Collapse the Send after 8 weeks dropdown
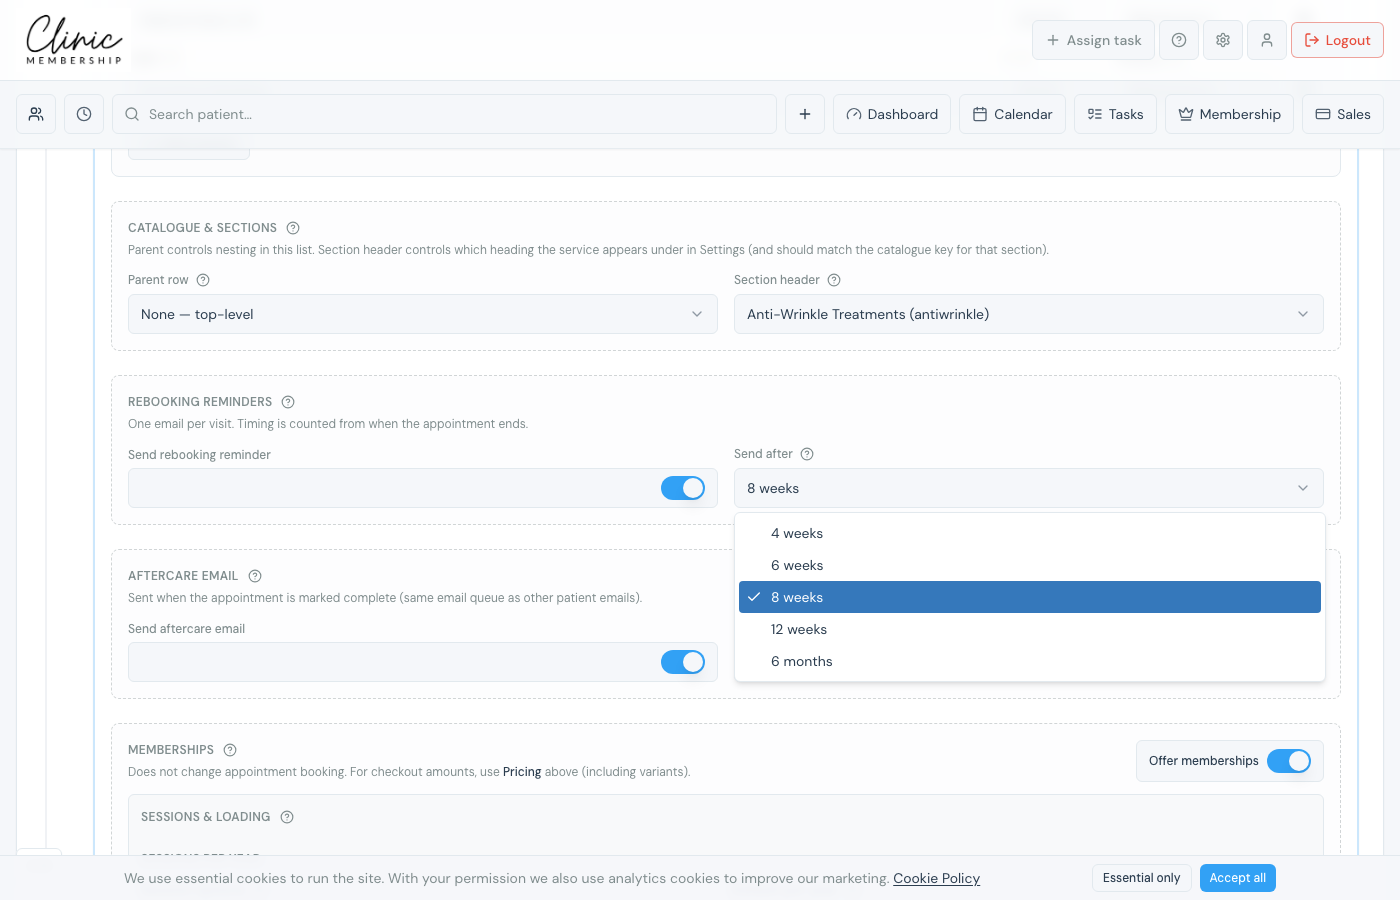This screenshot has width=1400, height=900. coord(1029,488)
